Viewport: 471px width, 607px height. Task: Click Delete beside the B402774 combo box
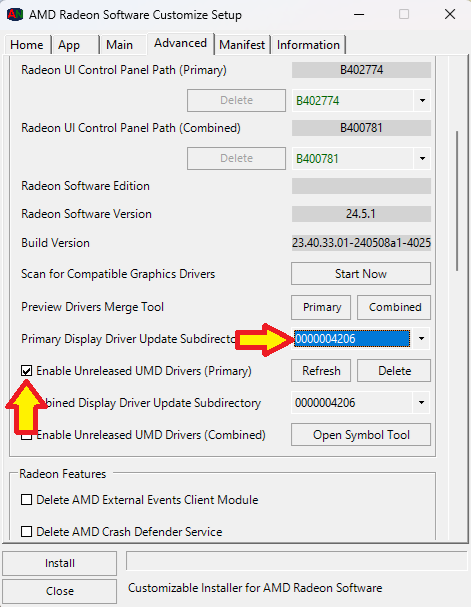(x=236, y=100)
